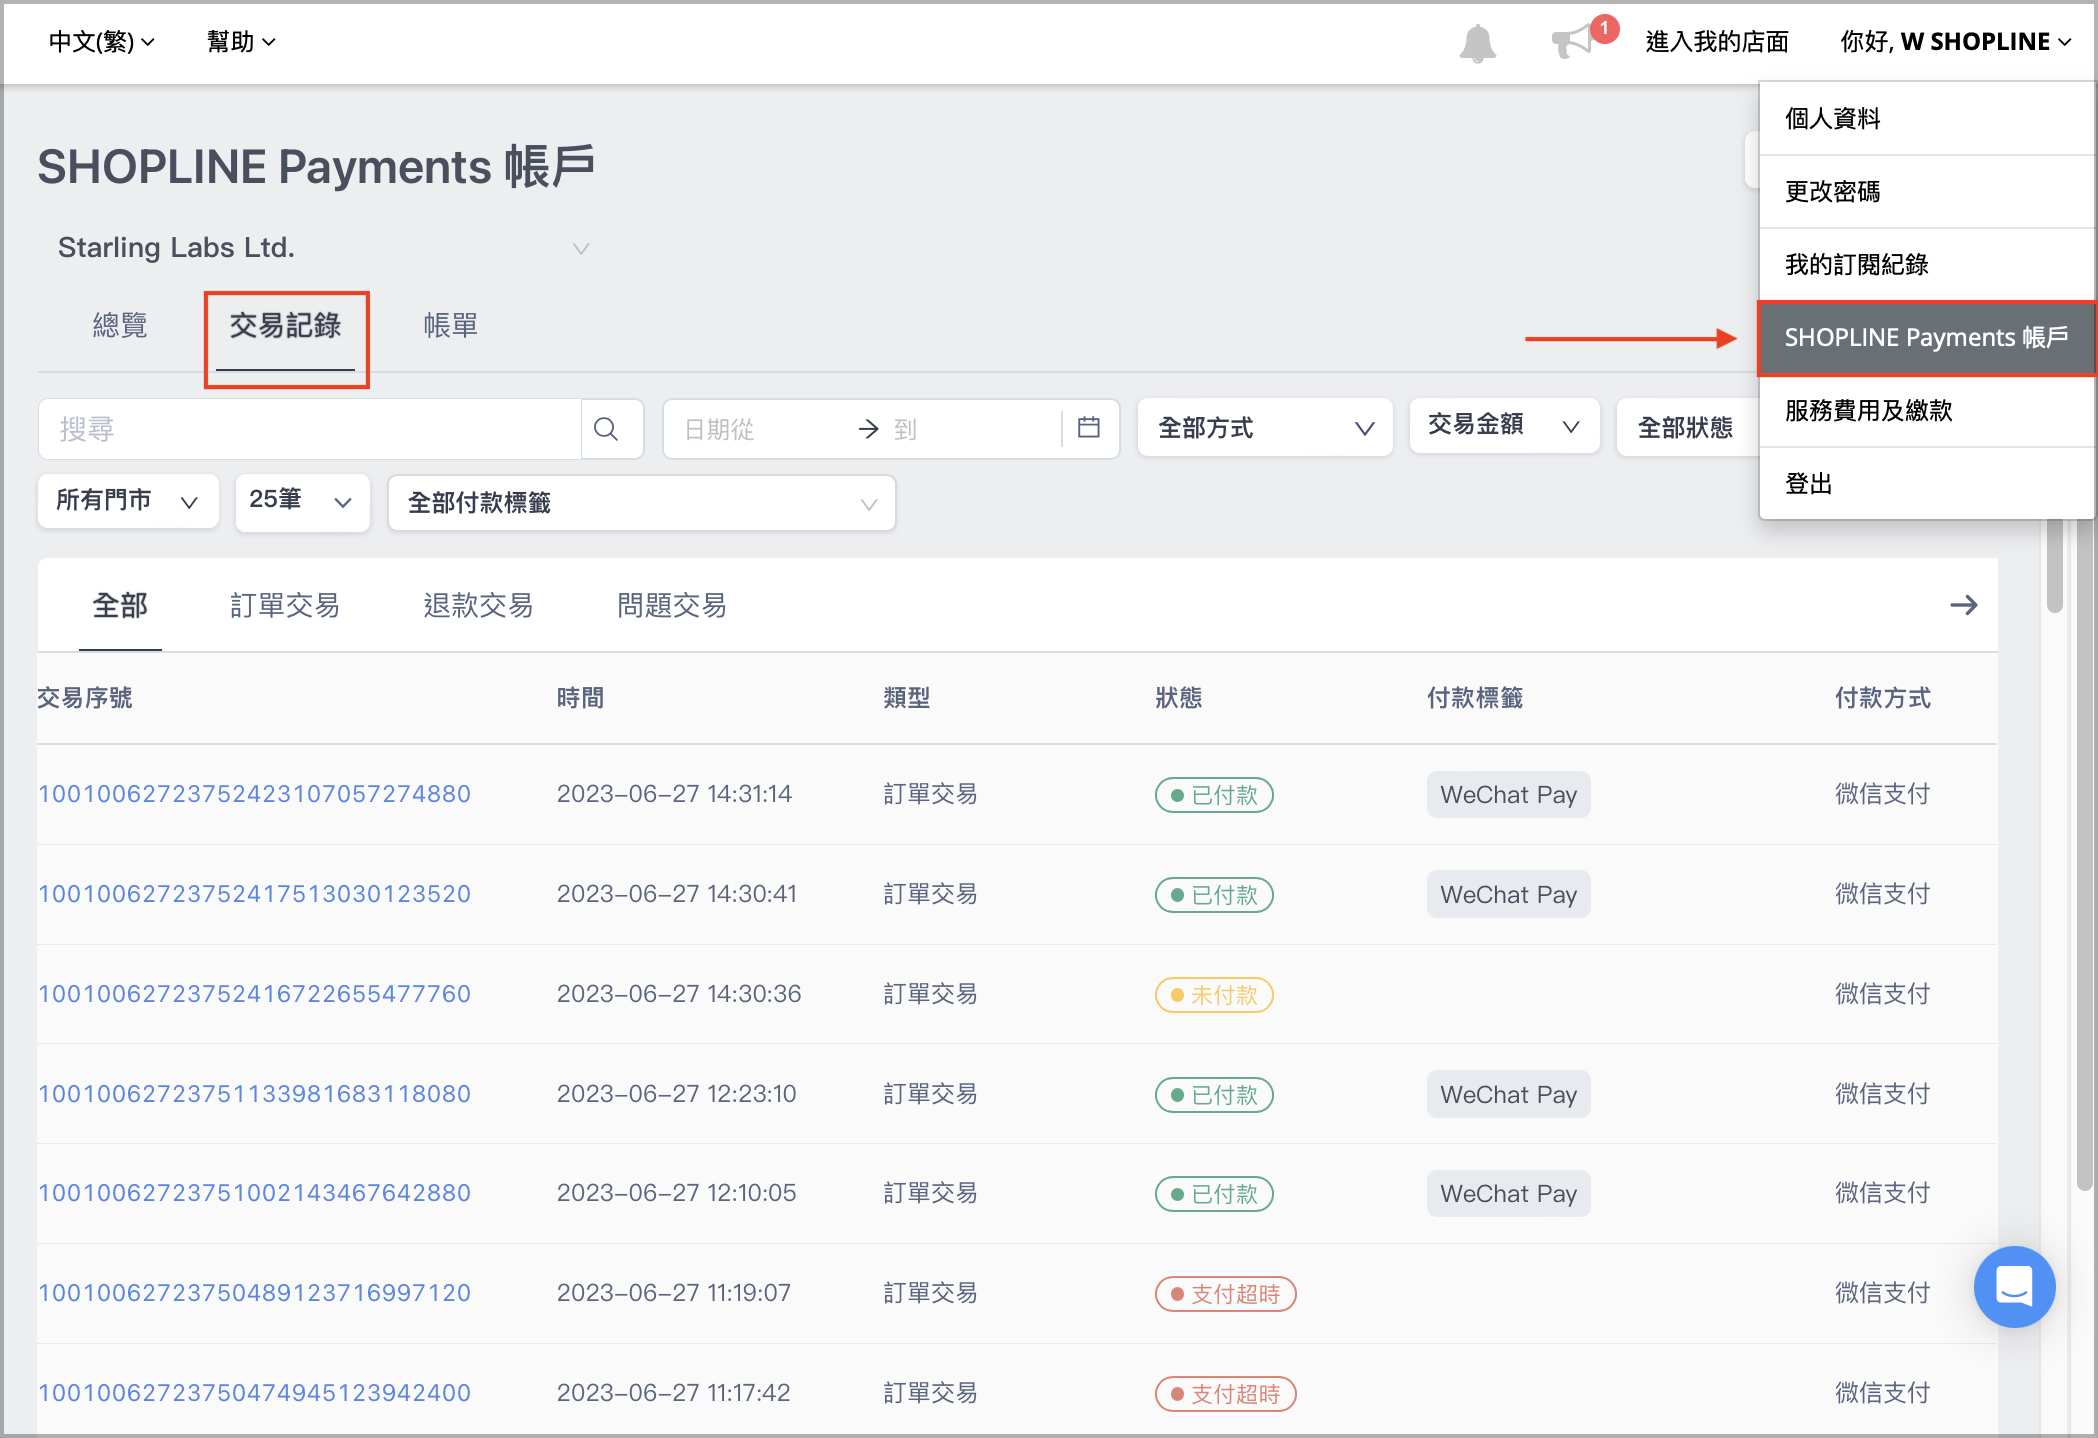
Task: Open the announcements megaphone icon
Action: pos(1574,42)
